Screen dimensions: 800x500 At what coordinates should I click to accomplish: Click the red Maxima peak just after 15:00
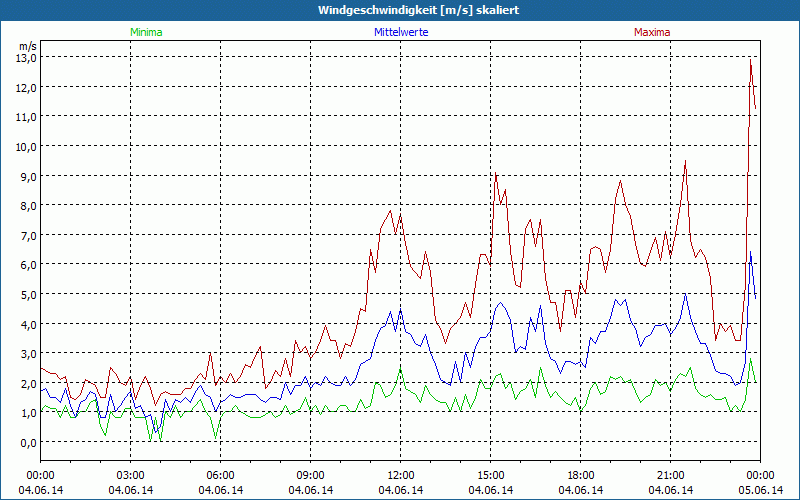tap(495, 174)
